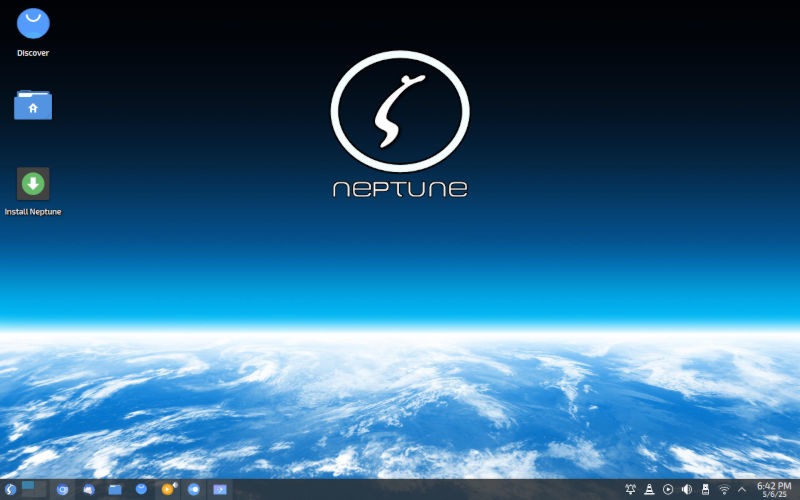Open the notifications bell in system tray
Screen dimensions: 800x500
[631, 490]
